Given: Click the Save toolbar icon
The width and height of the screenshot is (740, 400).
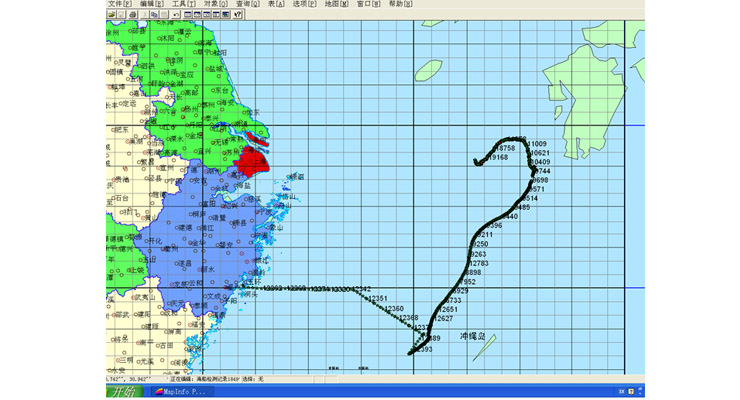Looking at the screenshot, I should point(121,15).
